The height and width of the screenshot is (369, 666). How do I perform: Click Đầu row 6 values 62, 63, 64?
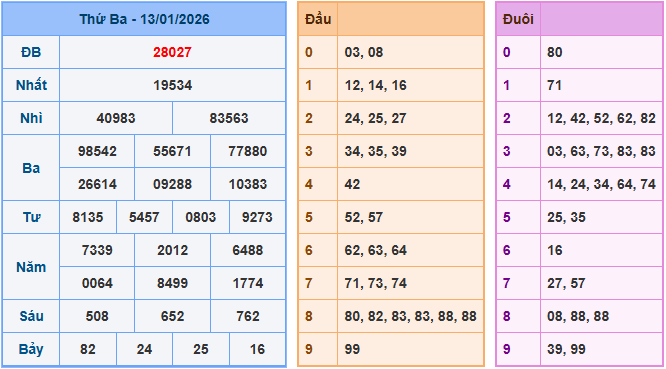point(375,250)
